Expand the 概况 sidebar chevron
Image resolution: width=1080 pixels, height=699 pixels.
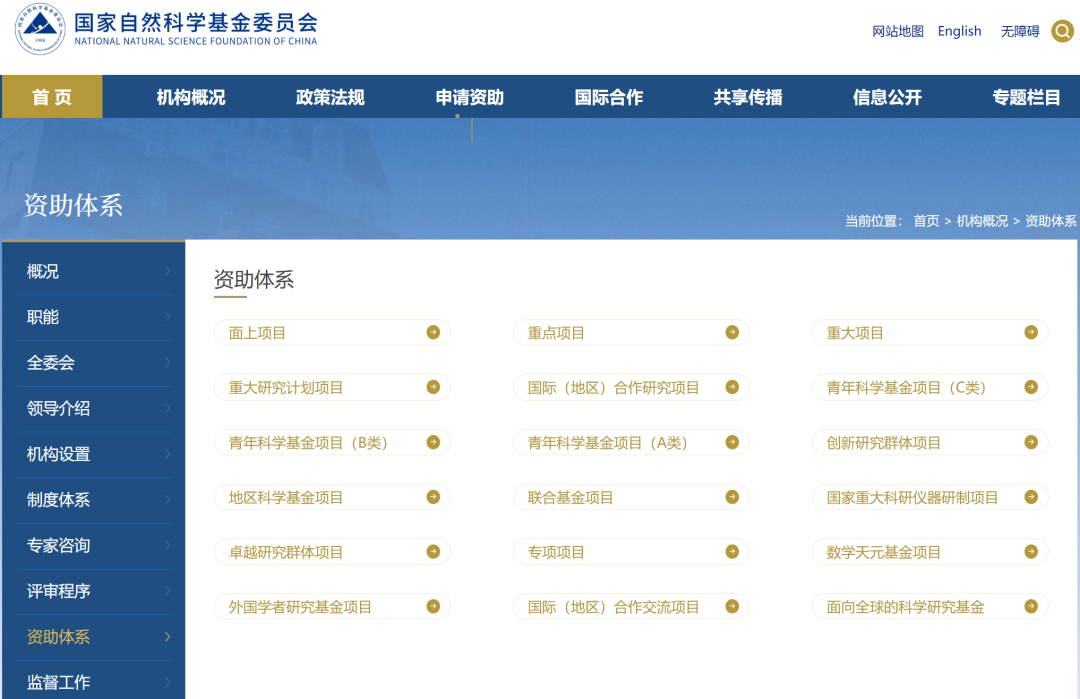tap(167, 271)
